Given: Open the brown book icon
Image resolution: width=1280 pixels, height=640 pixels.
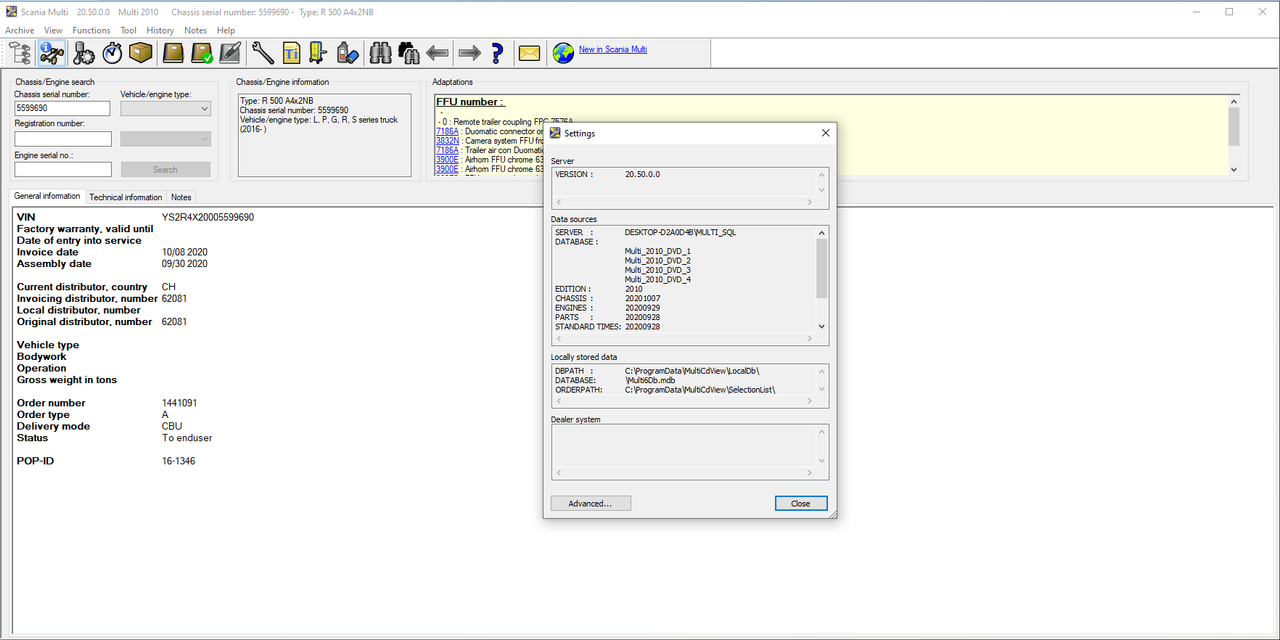Looking at the screenshot, I should (x=174, y=53).
